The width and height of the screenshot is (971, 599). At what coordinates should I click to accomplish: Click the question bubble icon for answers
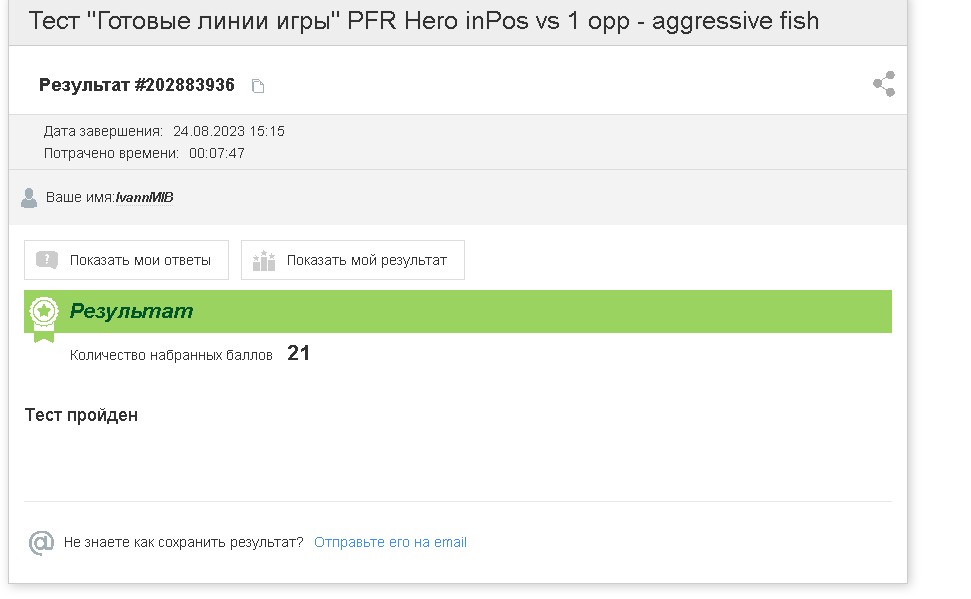[x=47, y=260]
